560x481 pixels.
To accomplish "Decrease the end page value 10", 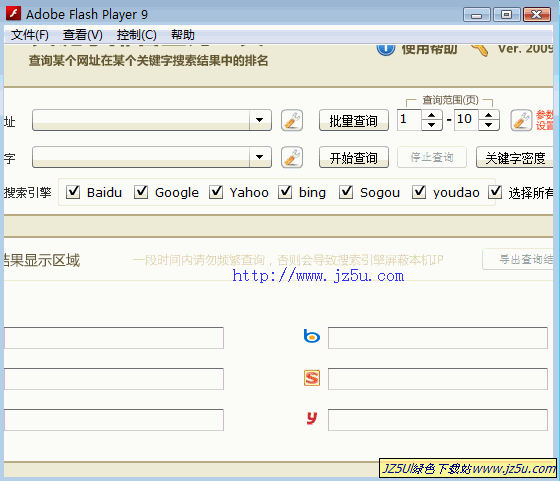I will (x=489, y=125).
